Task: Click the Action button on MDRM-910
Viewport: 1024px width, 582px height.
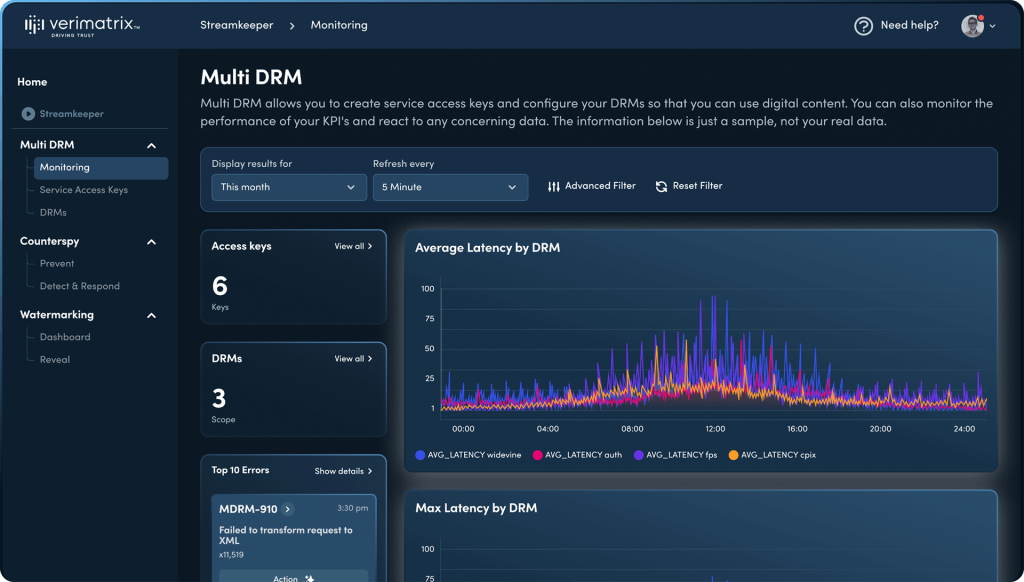Action: click(293, 576)
